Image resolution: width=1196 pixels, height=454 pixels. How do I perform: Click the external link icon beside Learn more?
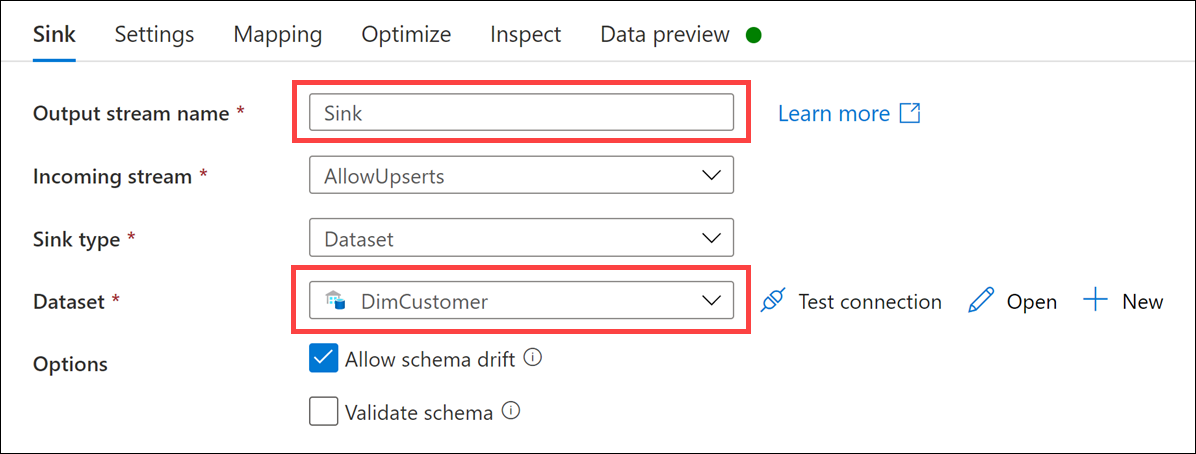911,114
